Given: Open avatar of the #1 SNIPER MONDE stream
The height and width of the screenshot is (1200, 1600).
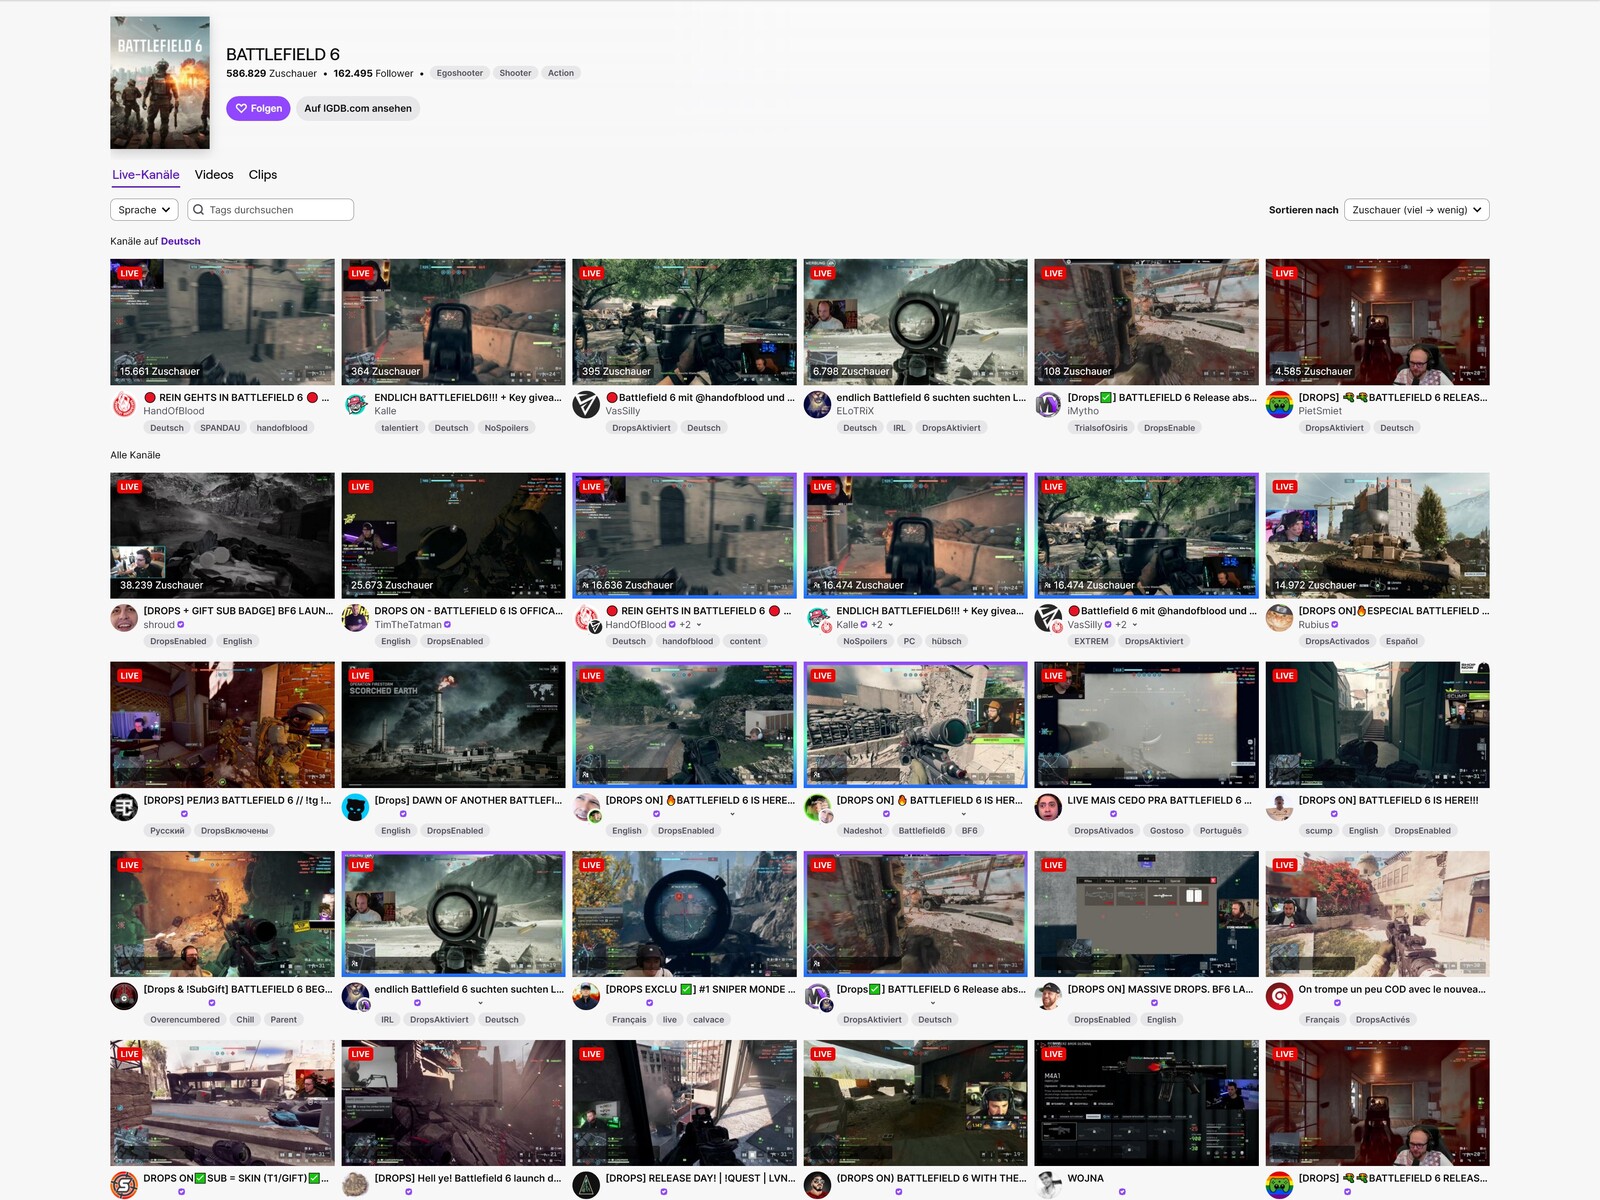Looking at the screenshot, I should tap(586, 996).
